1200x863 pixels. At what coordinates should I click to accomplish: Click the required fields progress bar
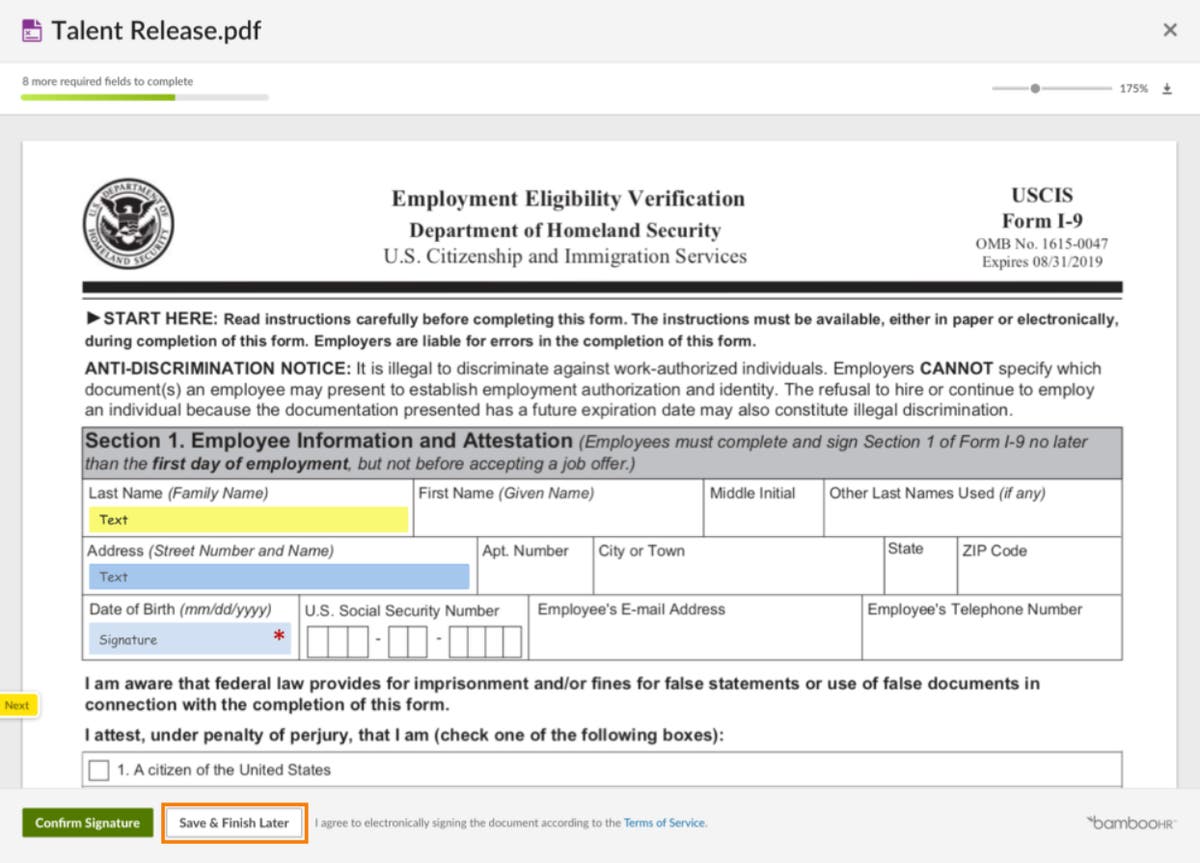click(x=145, y=98)
